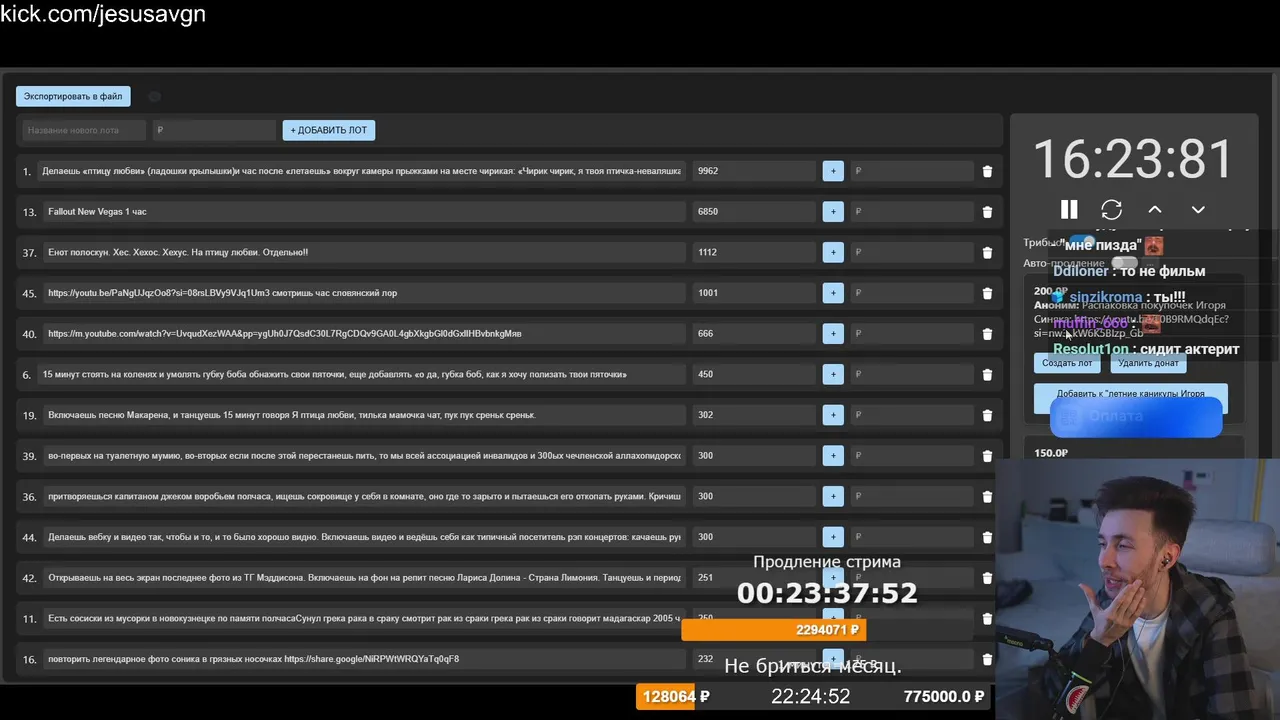Pause the auction timer
This screenshot has height=720, width=1280.
point(1069,209)
